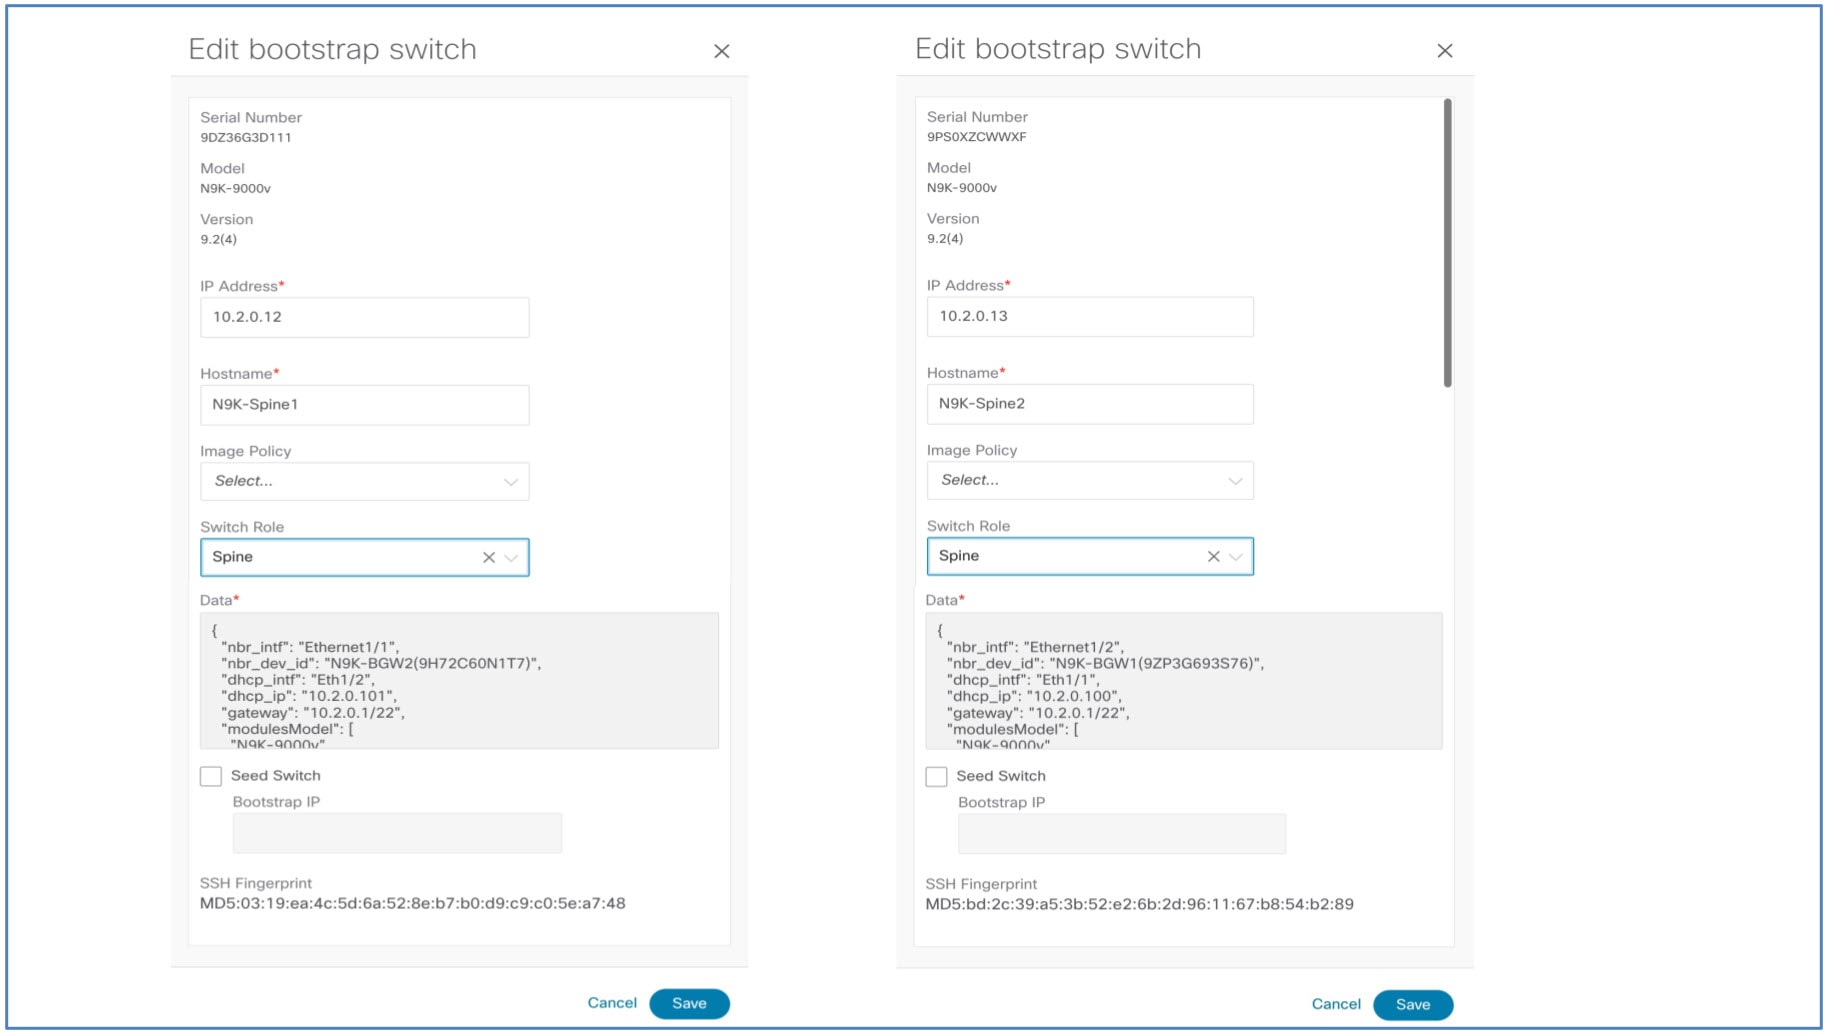Save the N9K-Spine2 bootstrap switch
Viewport: 1826px width, 1032px height.
click(x=1413, y=1005)
